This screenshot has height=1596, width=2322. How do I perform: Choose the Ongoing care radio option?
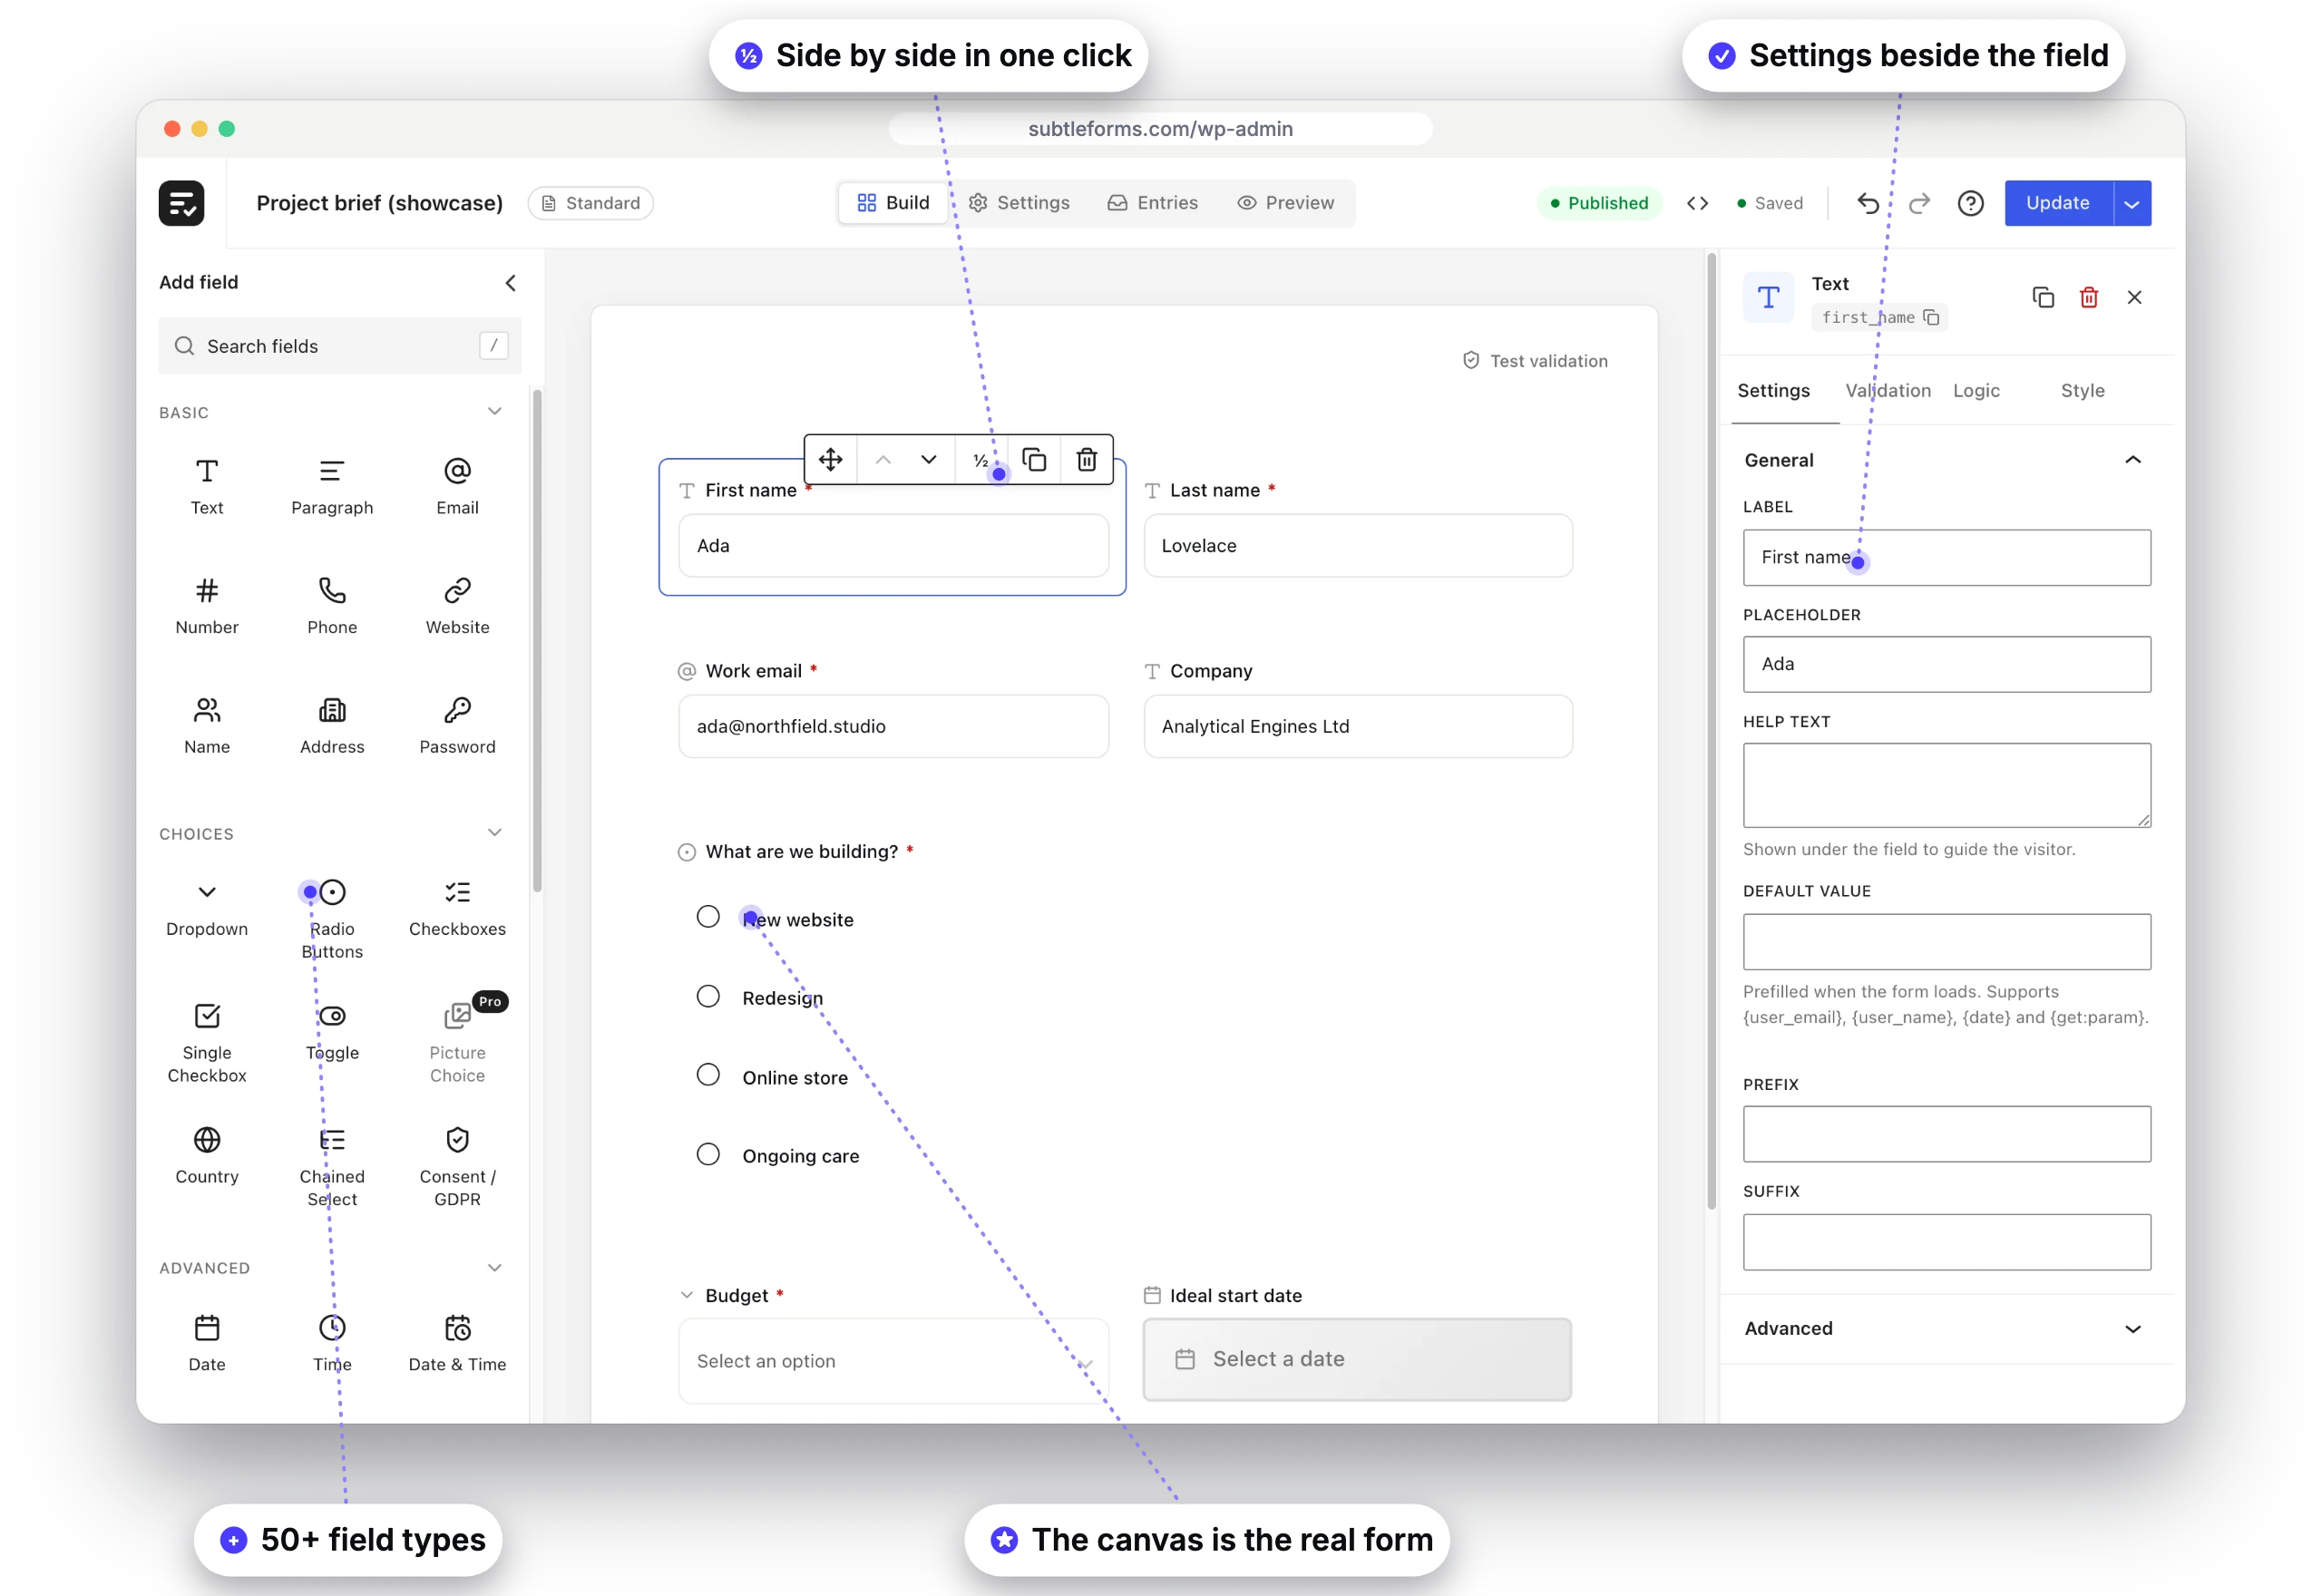tap(708, 1154)
